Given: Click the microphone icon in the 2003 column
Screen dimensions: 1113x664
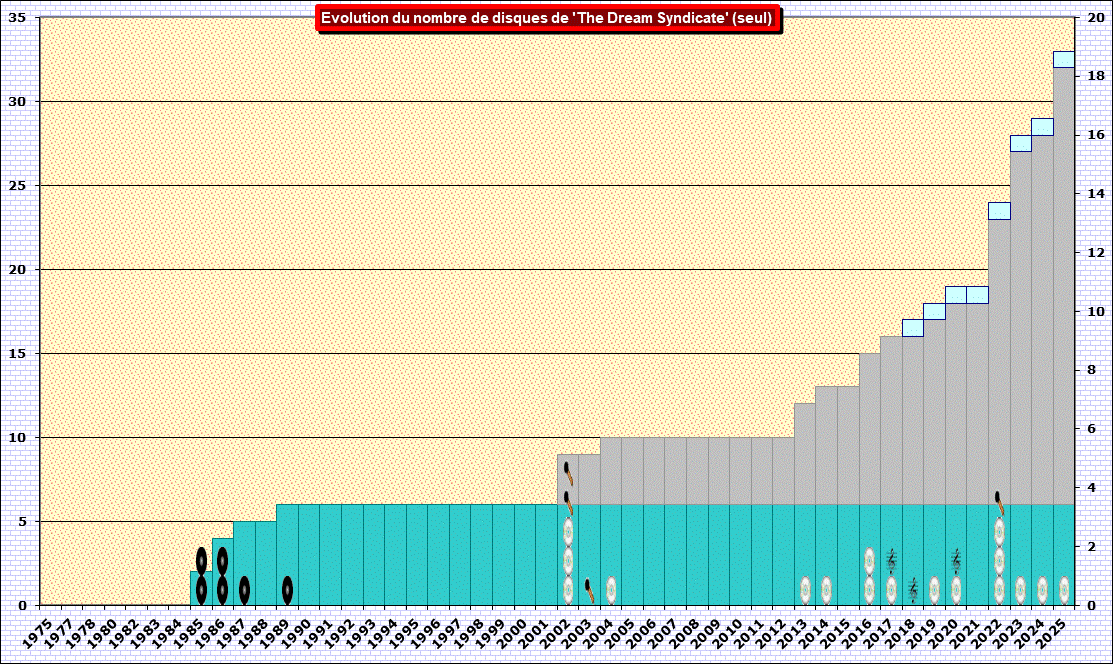Looking at the screenshot, I should [589, 590].
